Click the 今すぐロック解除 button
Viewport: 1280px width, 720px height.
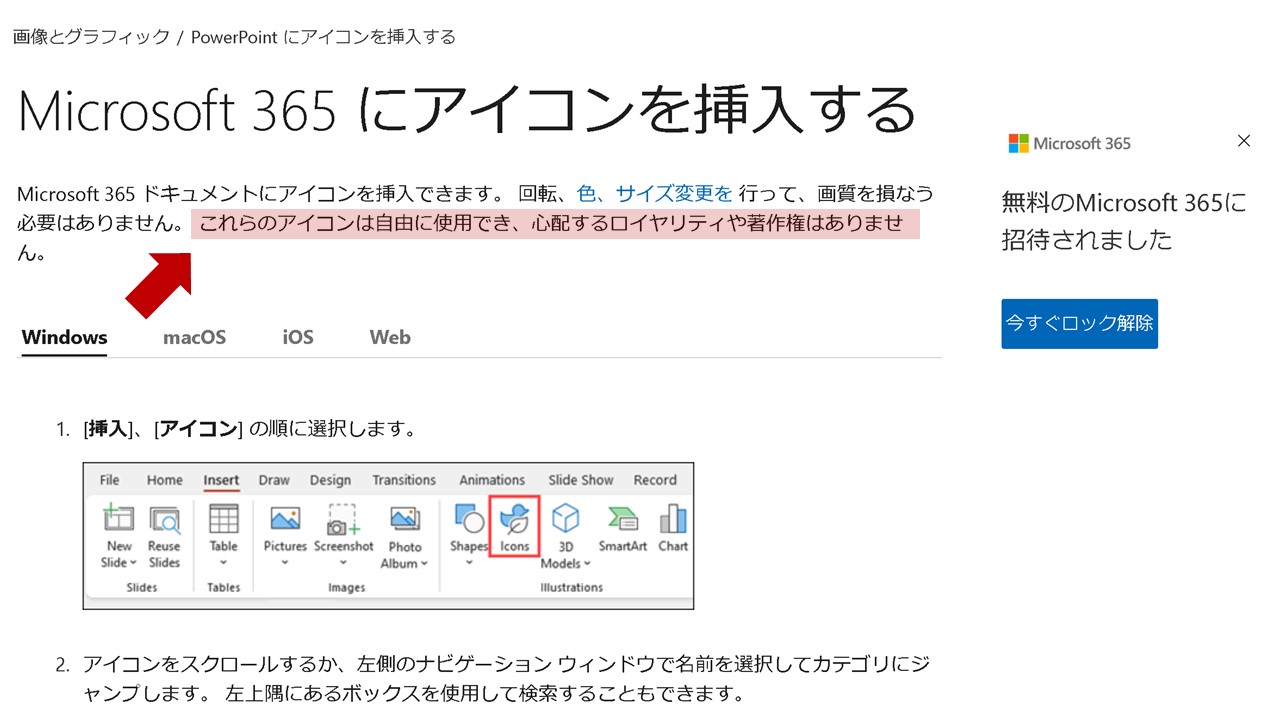[x=1079, y=323]
